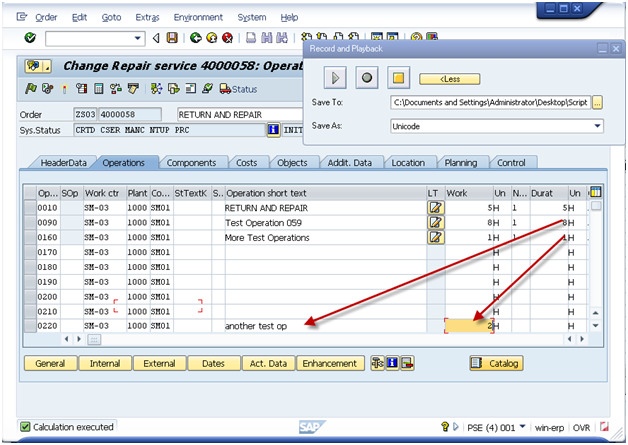Click the left triangle beside the command field
The height and width of the screenshot is (445, 628).
[x=156, y=38]
